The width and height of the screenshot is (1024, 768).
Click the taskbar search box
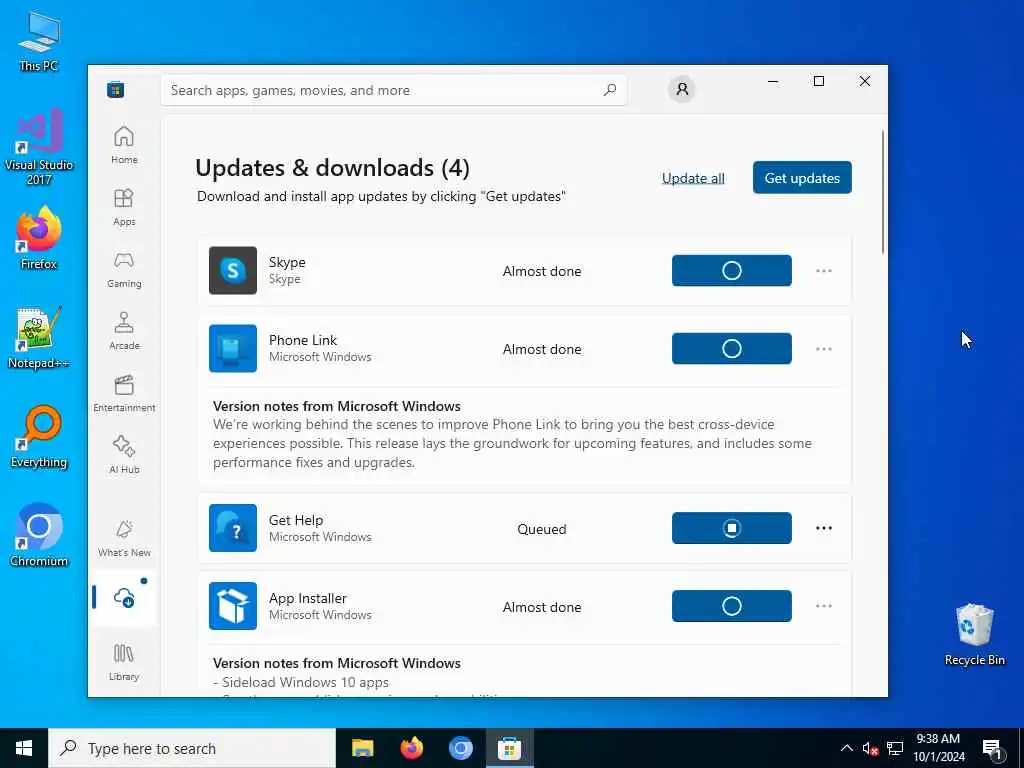pos(192,748)
